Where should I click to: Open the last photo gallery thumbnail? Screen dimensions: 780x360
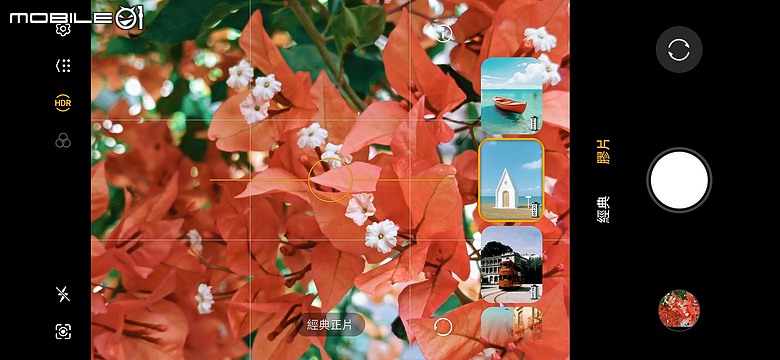coord(679,310)
